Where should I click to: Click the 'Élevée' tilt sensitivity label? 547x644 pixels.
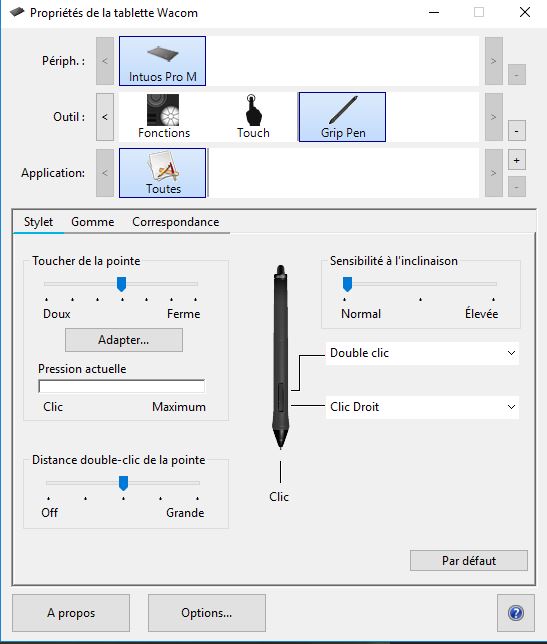click(x=481, y=313)
